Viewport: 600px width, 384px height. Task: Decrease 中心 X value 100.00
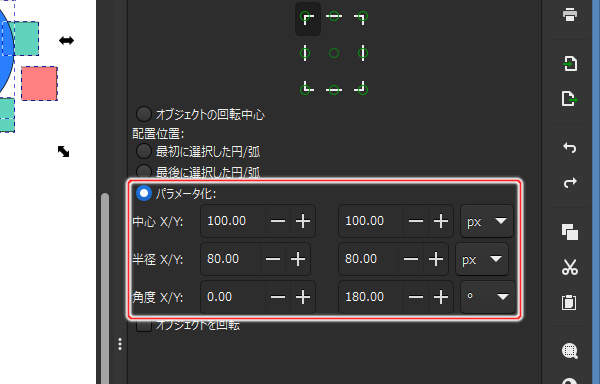point(278,221)
